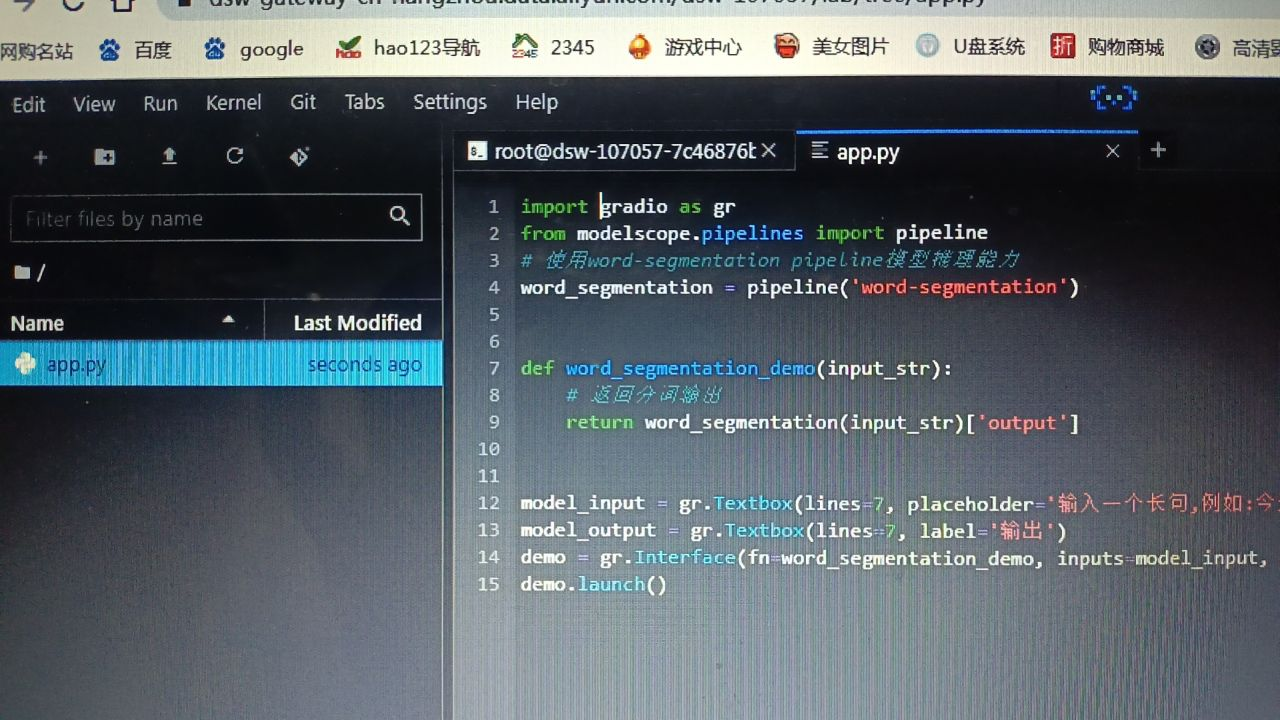1280x720 pixels.
Task: Select the app.py file in the browser
Action: click(221, 364)
